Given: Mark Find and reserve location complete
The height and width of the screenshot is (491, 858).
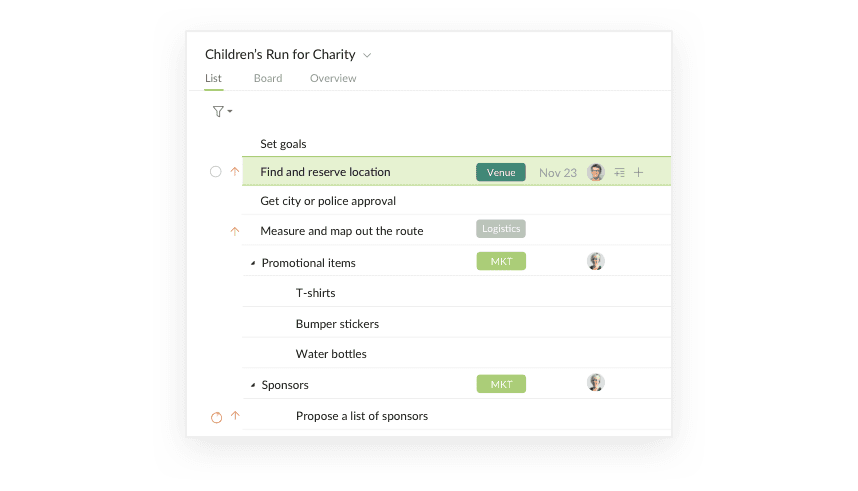Looking at the screenshot, I should click(x=216, y=172).
